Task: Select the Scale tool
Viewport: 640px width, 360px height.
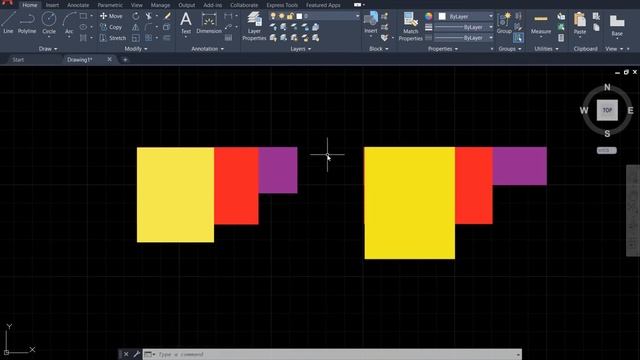Action: [x=136, y=38]
